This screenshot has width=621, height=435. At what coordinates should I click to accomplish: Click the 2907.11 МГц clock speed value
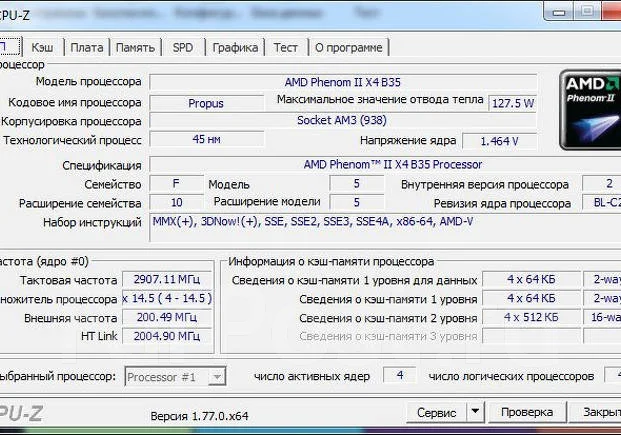point(167,280)
